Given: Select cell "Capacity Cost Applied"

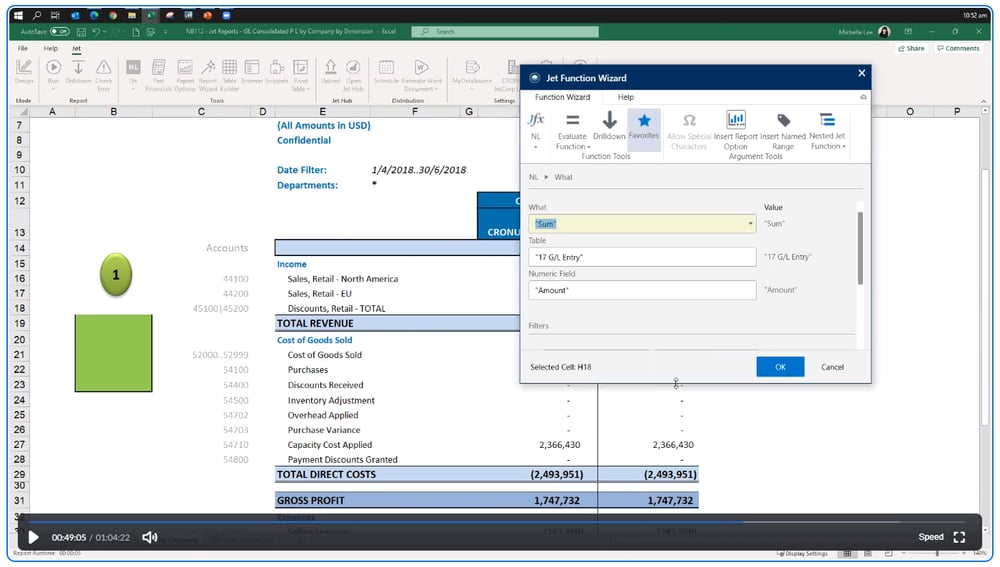Looking at the screenshot, I should [329, 445].
